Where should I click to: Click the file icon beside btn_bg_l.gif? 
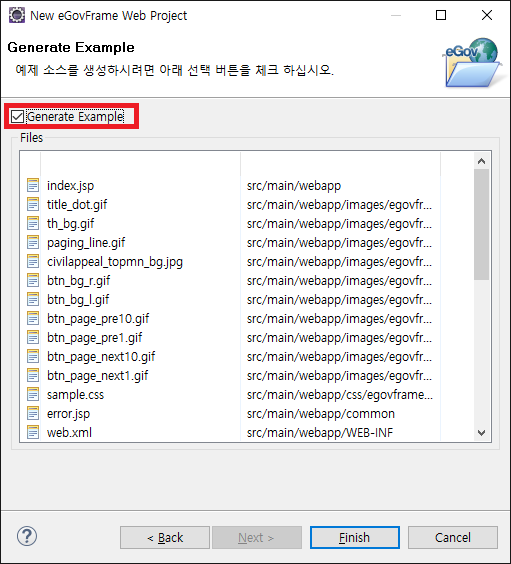(x=33, y=299)
